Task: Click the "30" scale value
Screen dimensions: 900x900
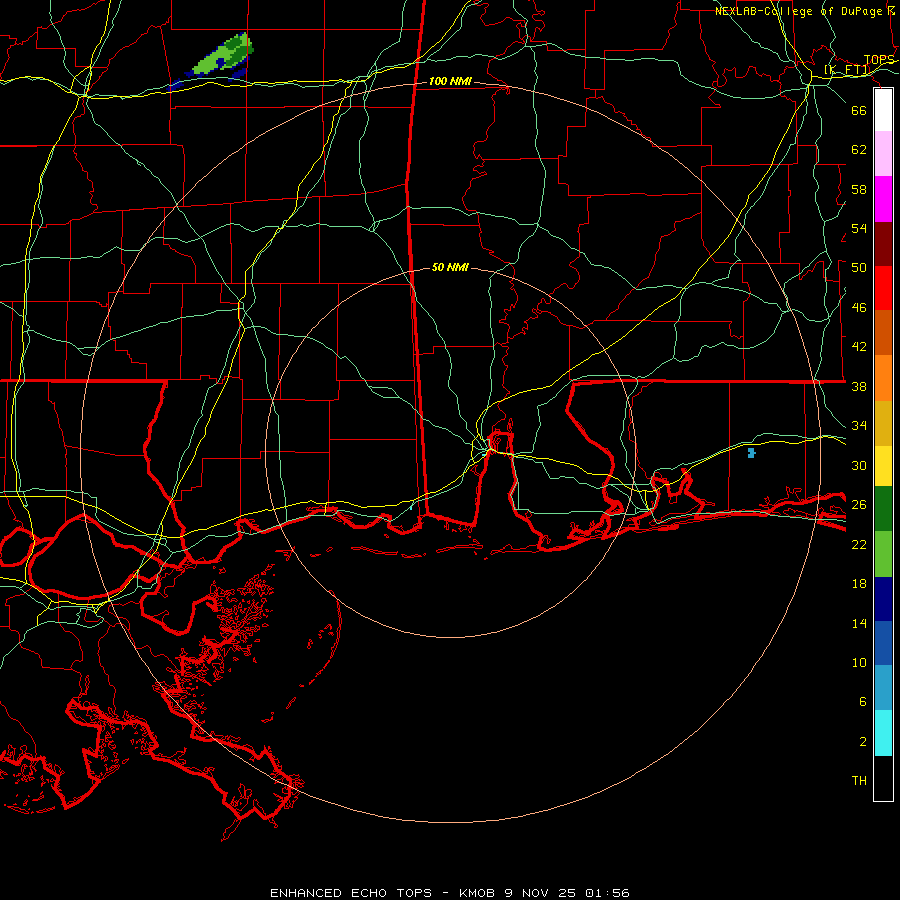Action: point(859,465)
